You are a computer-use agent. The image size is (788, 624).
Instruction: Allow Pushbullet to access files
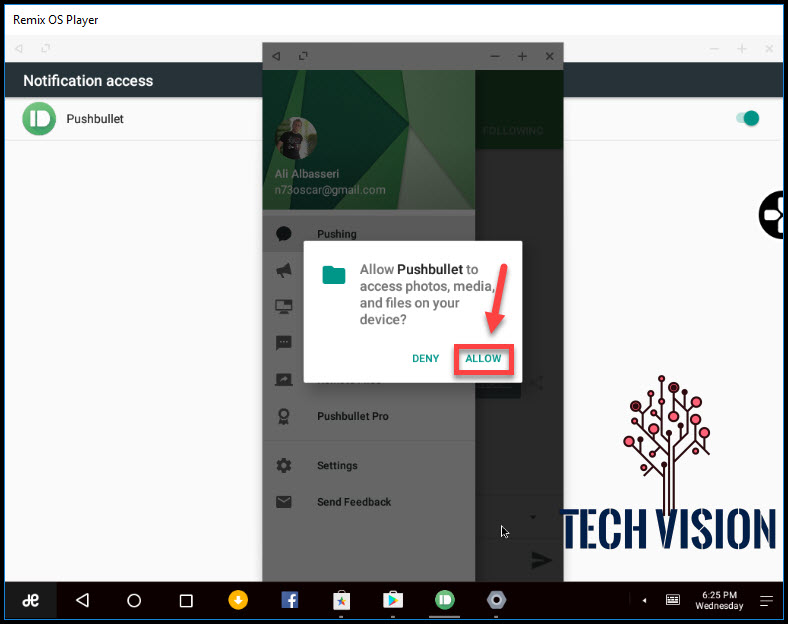483,359
